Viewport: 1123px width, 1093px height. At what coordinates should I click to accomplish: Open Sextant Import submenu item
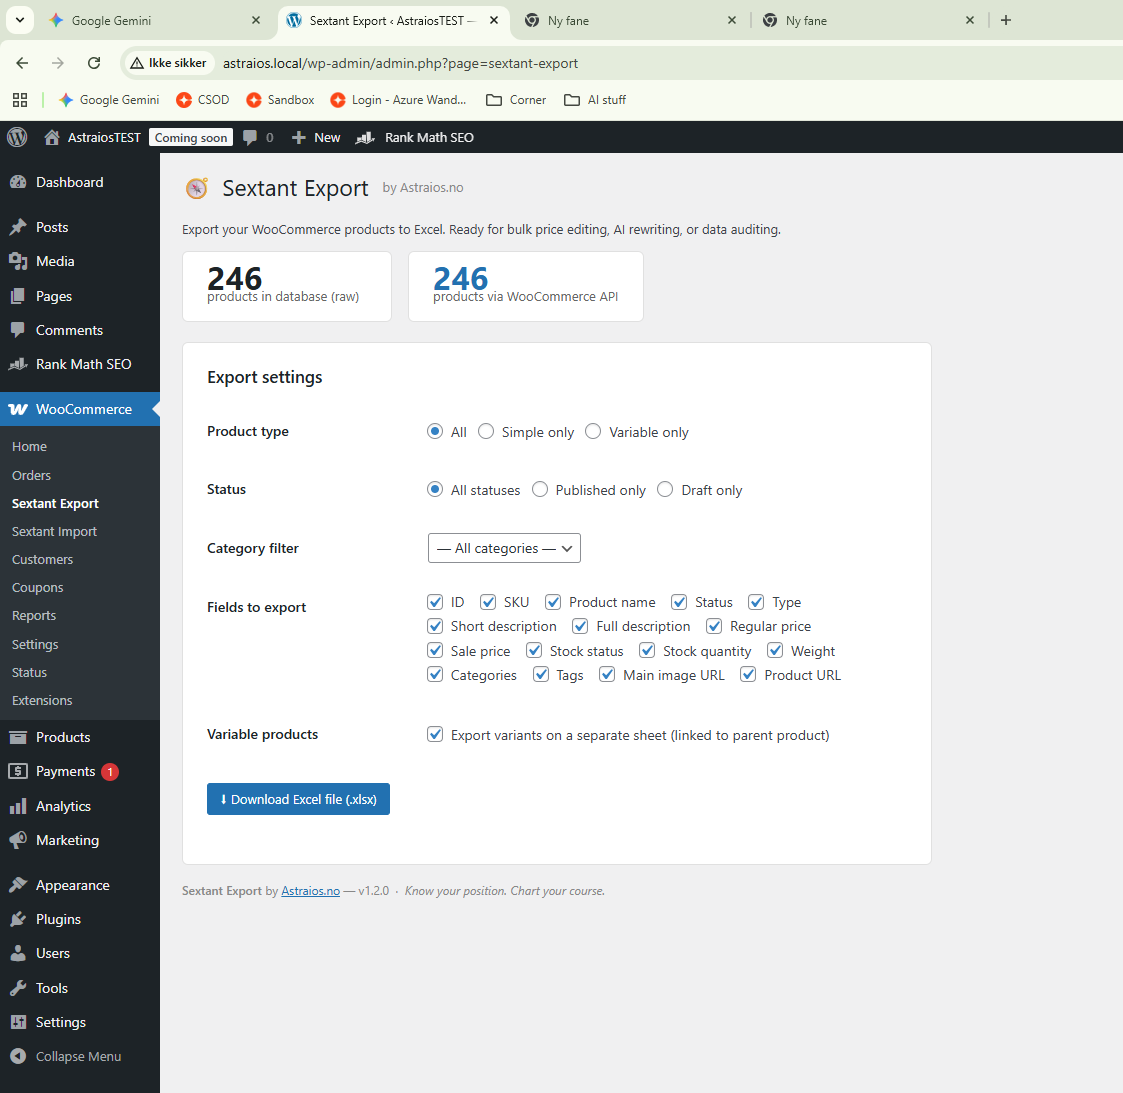click(54, 531)
